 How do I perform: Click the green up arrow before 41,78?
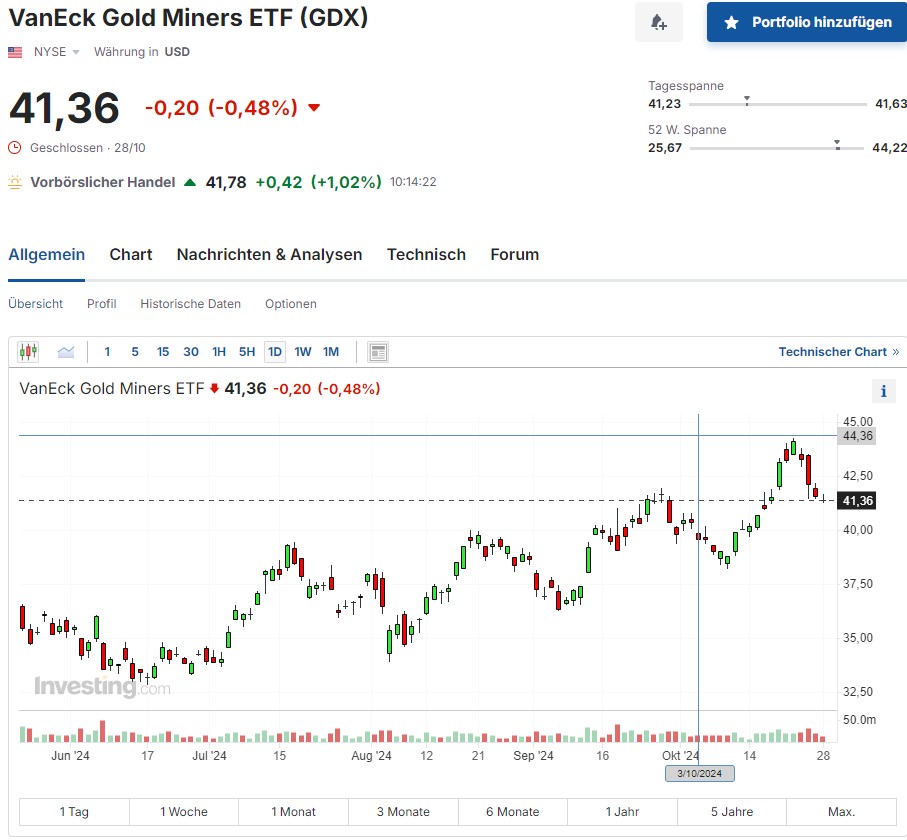[190, 182]
